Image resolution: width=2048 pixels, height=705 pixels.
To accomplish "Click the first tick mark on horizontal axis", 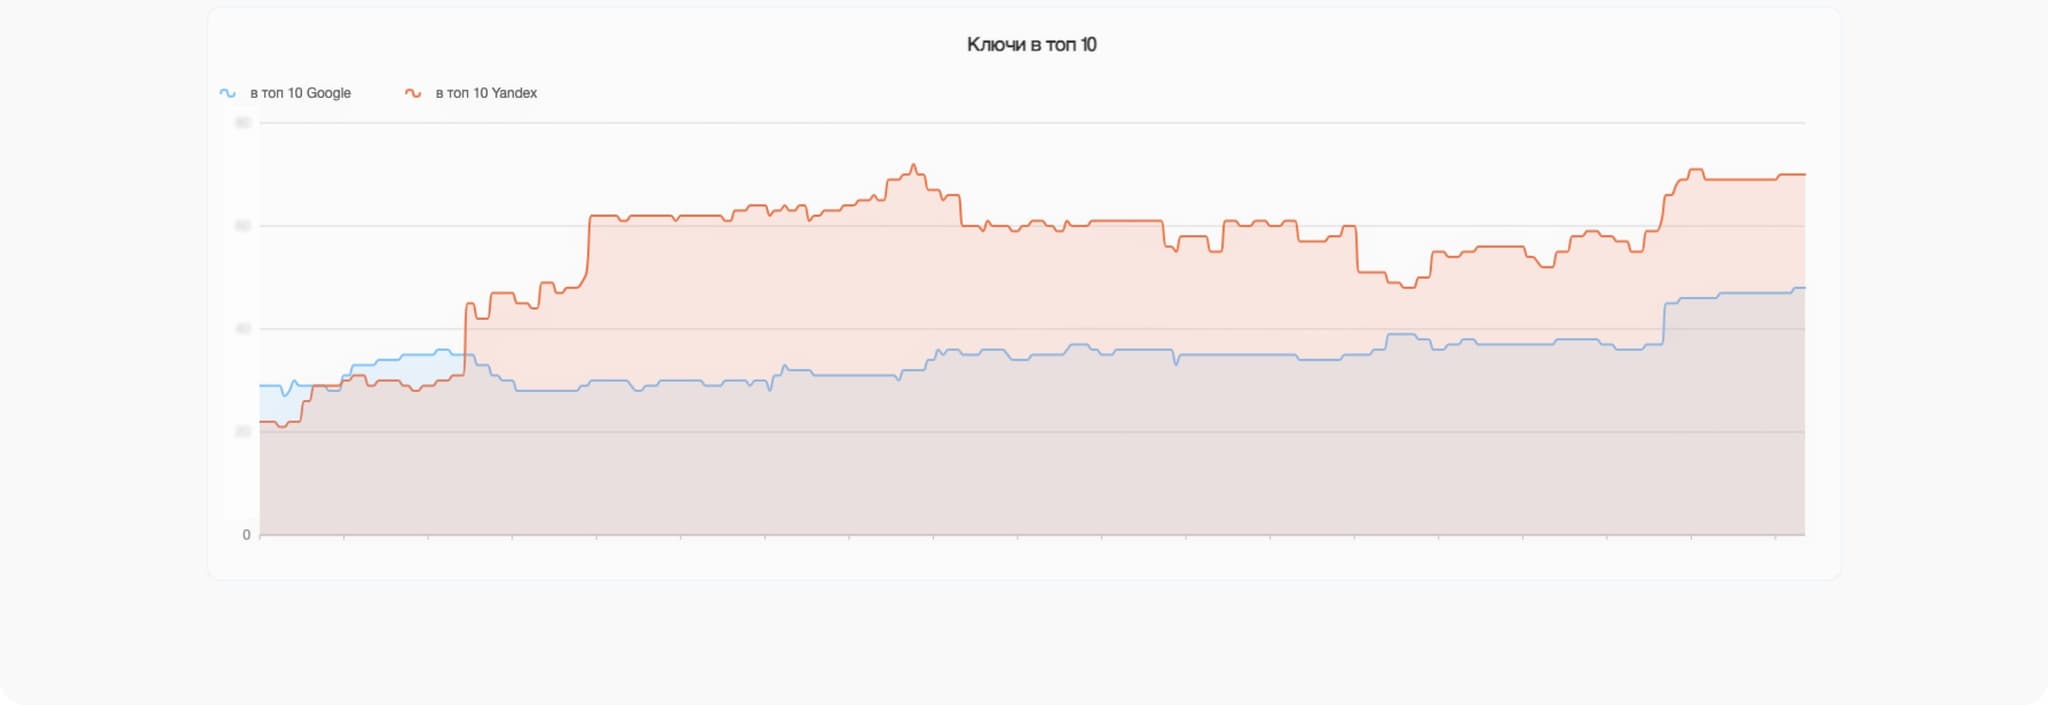I will 260,537.
